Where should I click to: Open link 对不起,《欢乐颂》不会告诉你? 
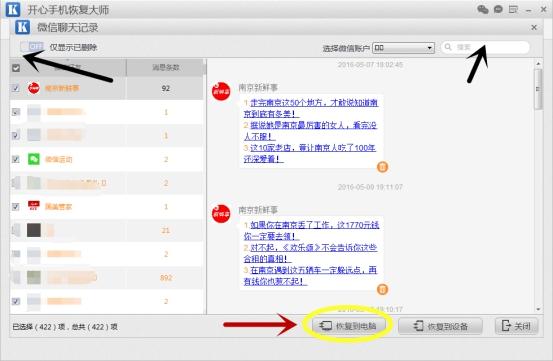pyautogui.click(x=310, y=253)
